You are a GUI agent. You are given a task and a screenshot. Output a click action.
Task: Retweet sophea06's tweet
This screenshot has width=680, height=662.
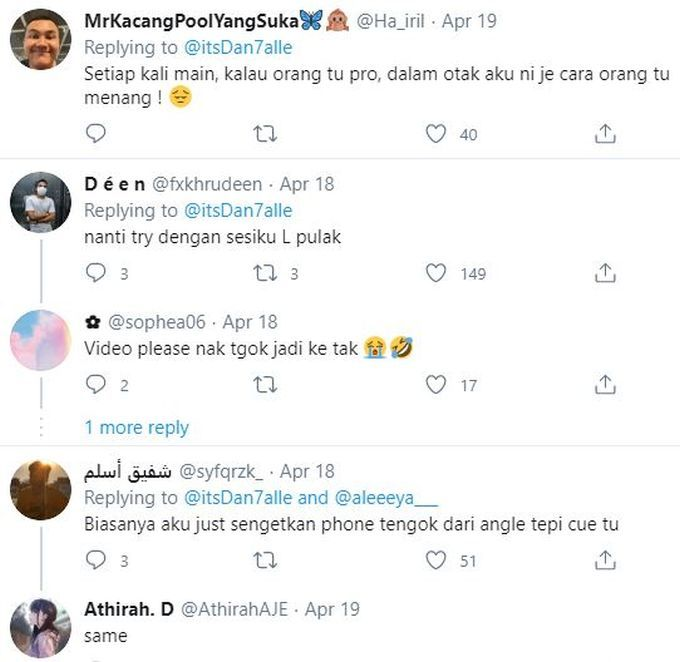[x=265, y=385]
